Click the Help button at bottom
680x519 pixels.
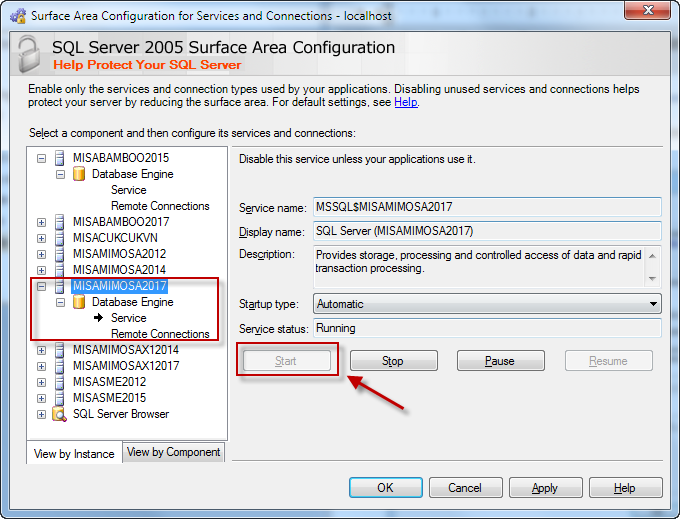[625, 488]
